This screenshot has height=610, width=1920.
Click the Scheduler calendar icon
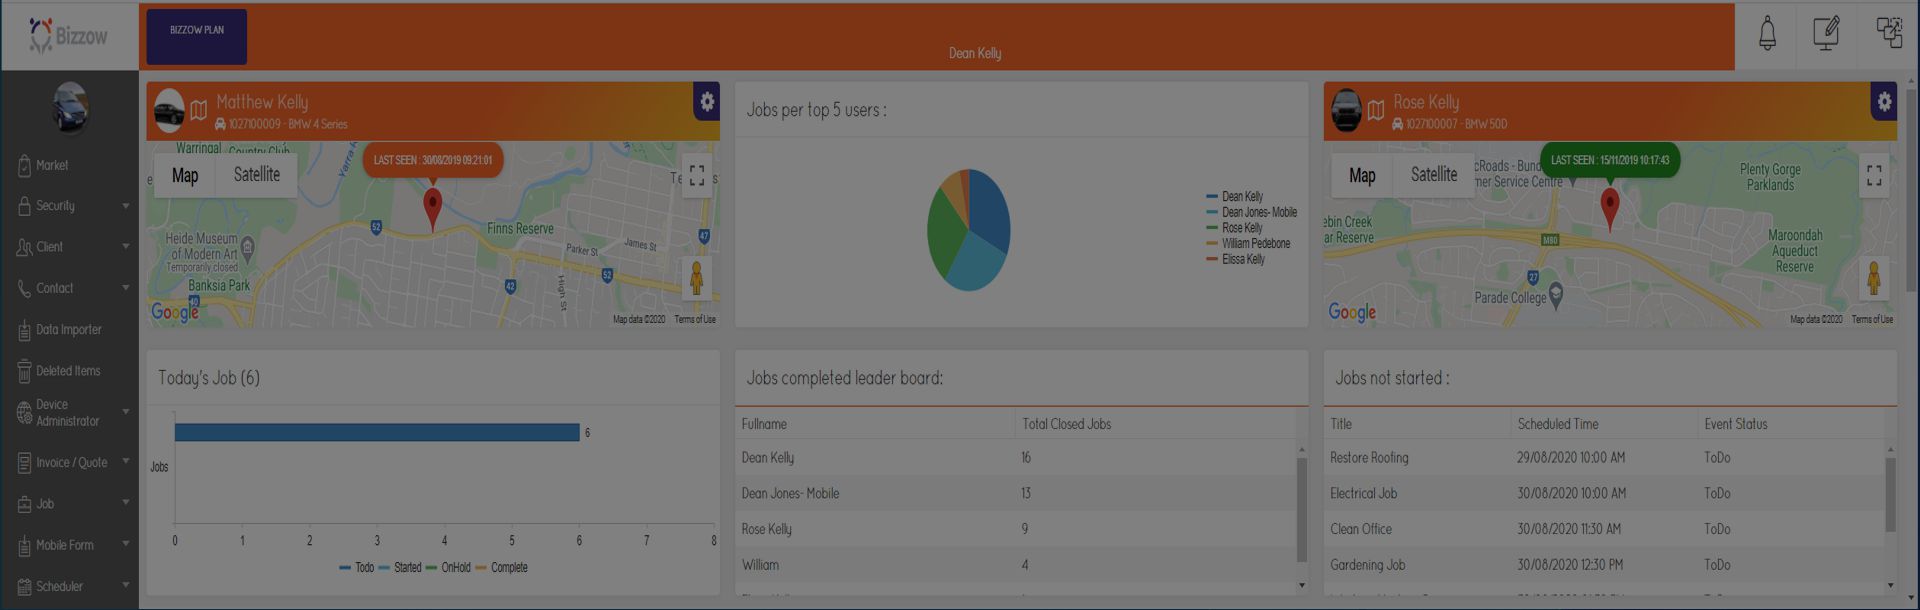[24, 587]
